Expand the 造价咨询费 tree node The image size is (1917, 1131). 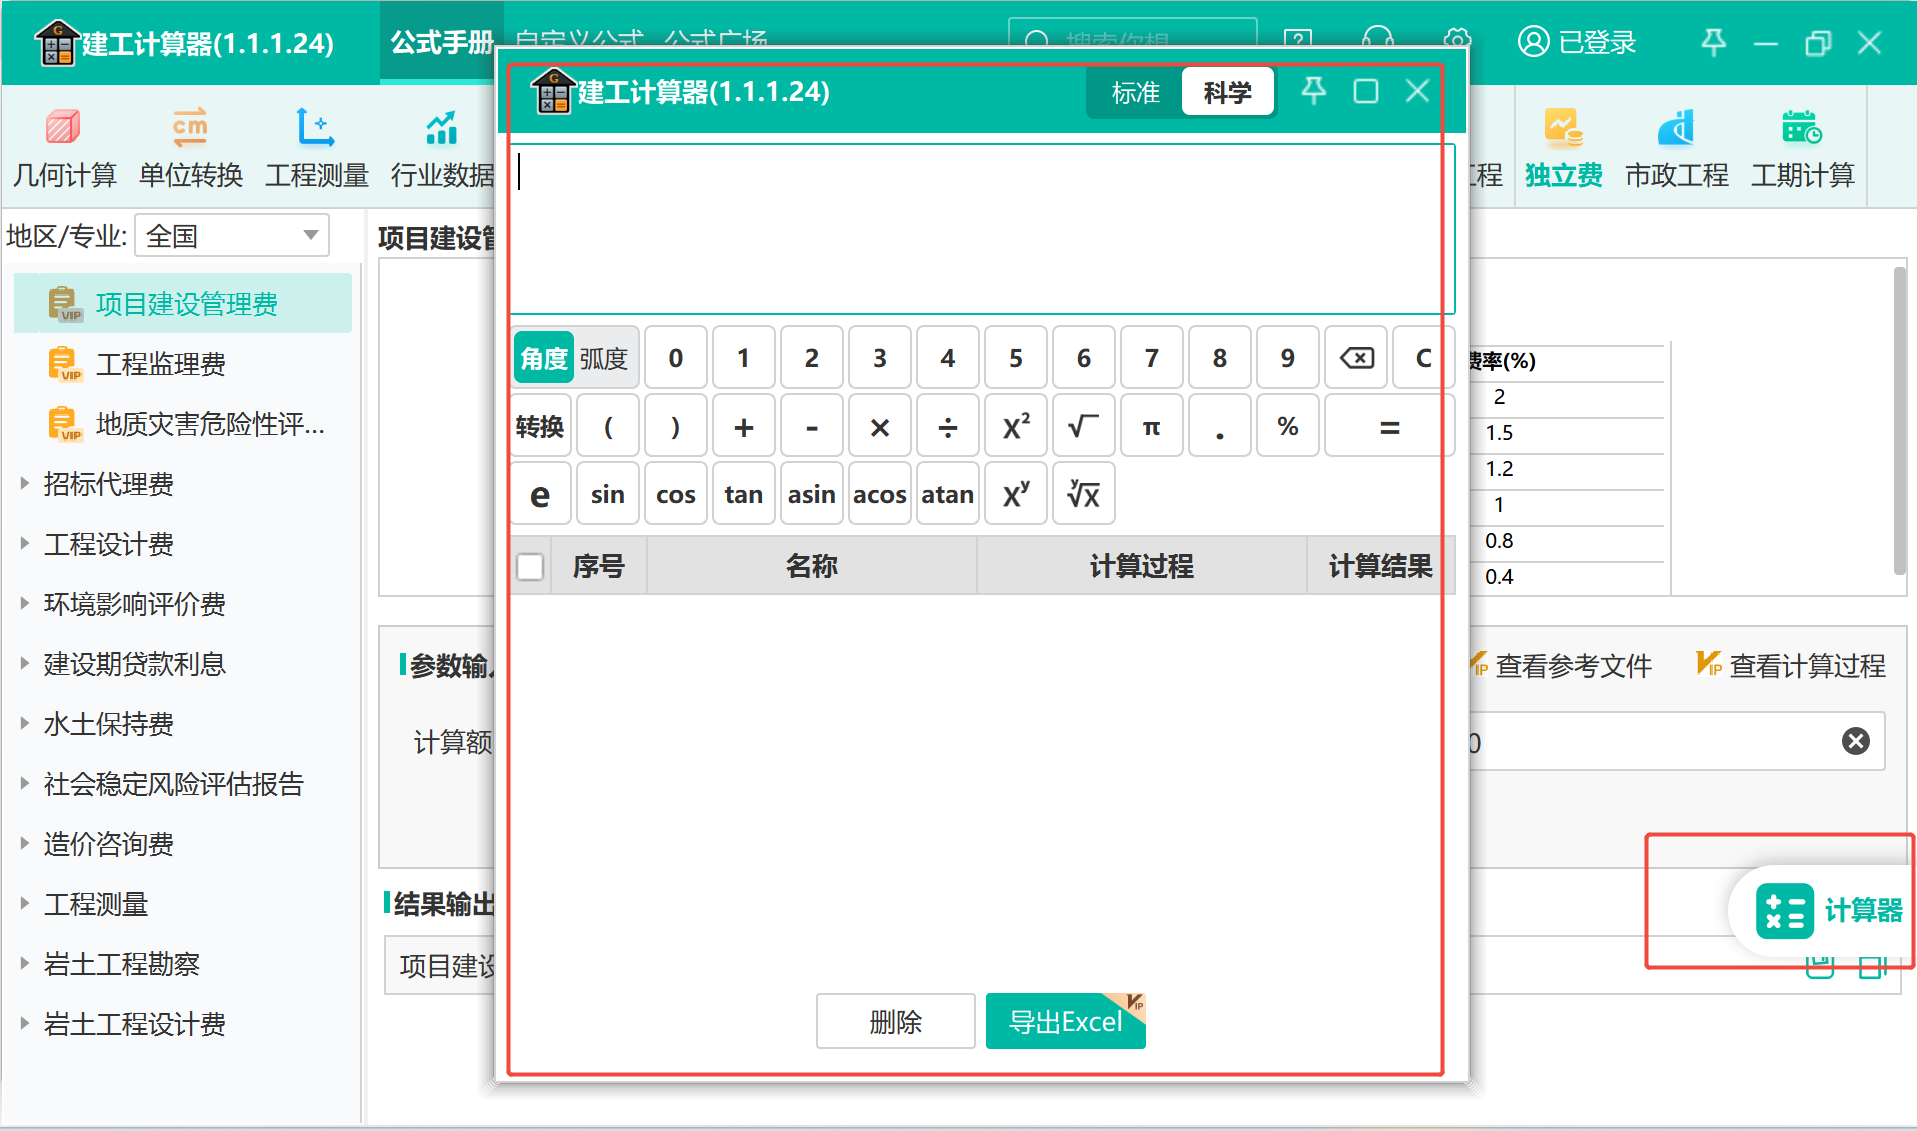25,844
